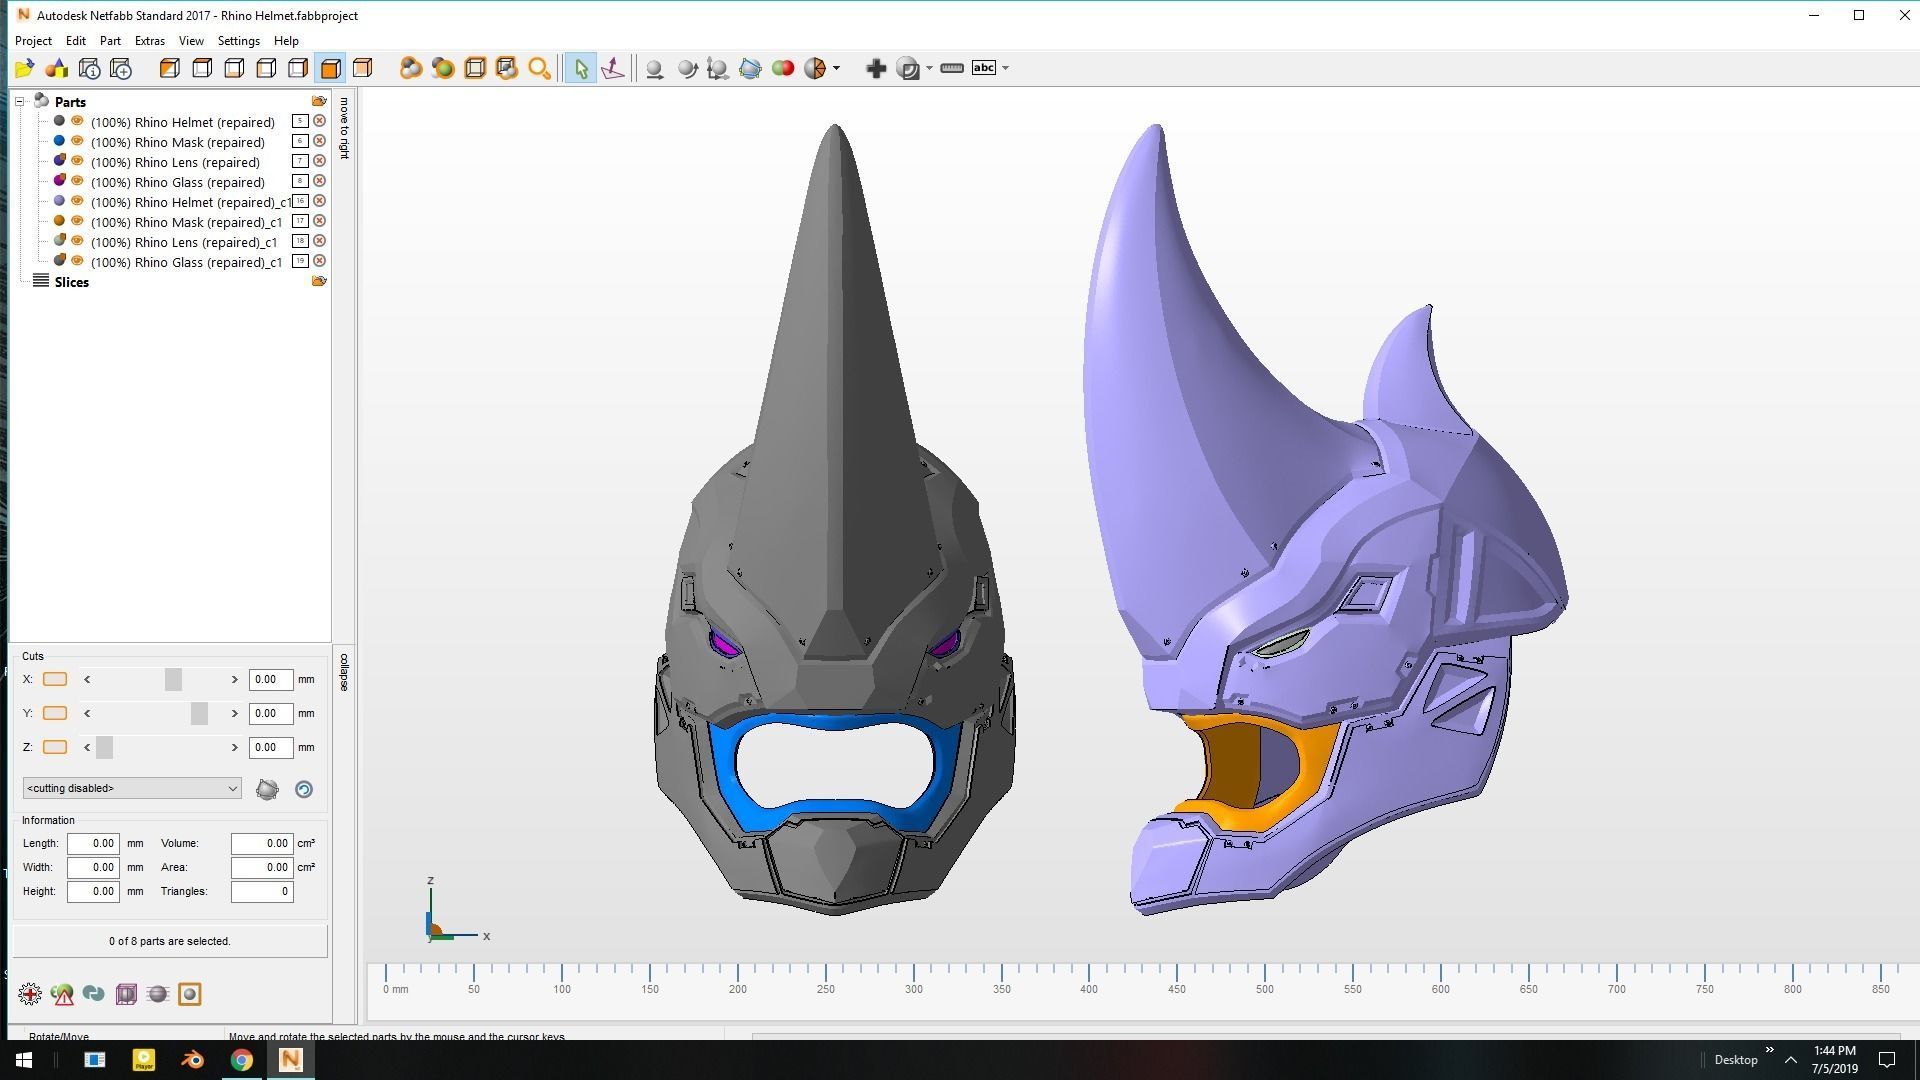Click the open project folder icon
The height and width of the screenshot is (1080, 1920).
coord(24,68)
